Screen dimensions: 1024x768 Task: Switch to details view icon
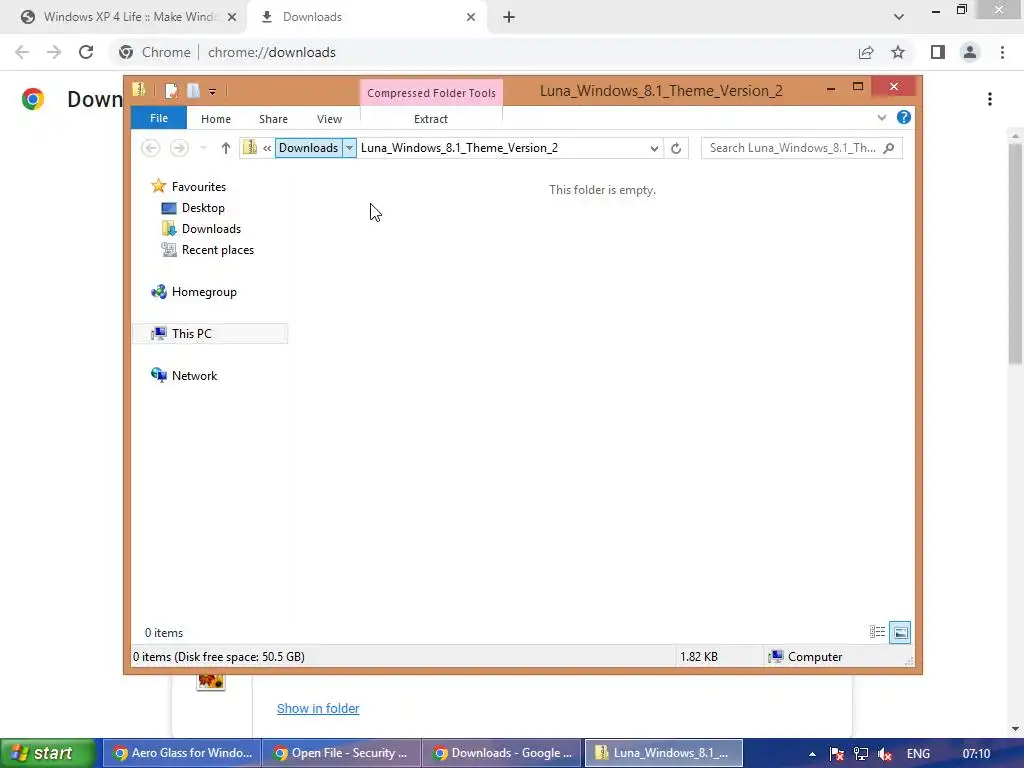click(x=877, y=632)
